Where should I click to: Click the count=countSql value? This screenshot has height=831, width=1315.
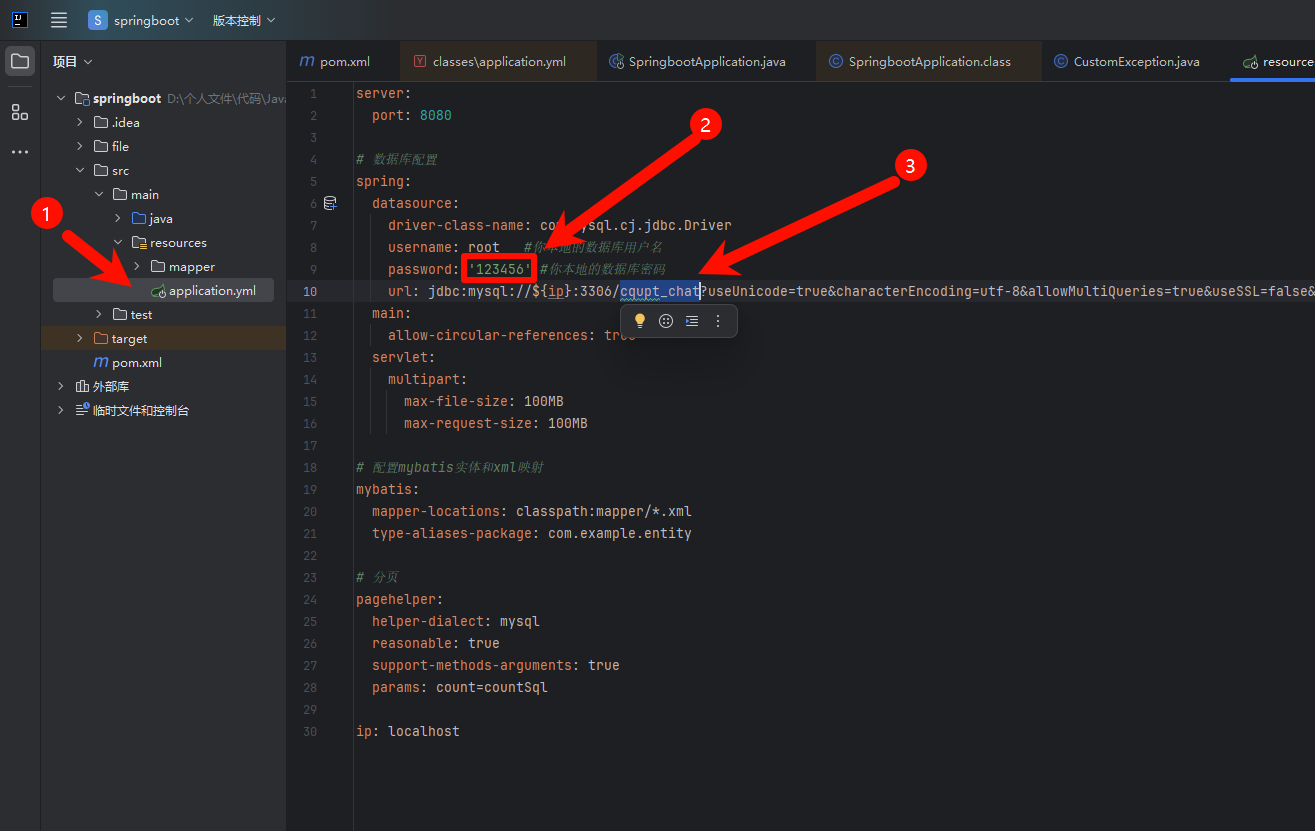coord(492,687)
